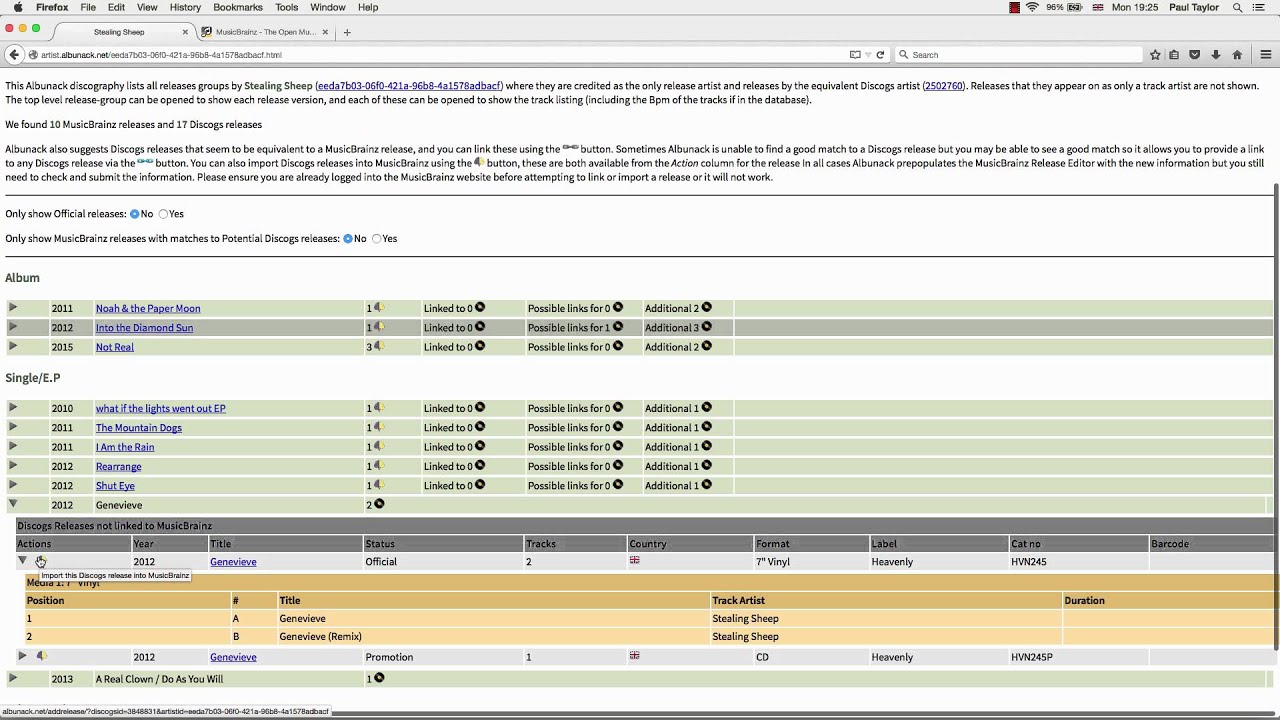
Task: Expand A Real Clown / Do As You Will row
Action: pos(13,678)
